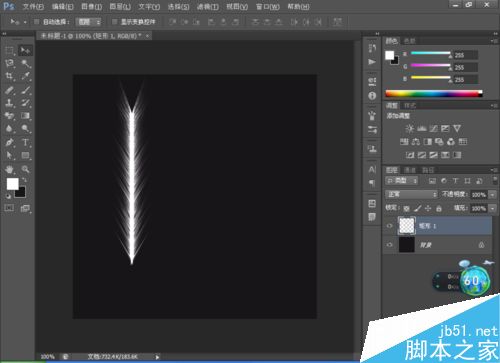
Task: Toggle lock all padlock icon
Action: point(439,209)
